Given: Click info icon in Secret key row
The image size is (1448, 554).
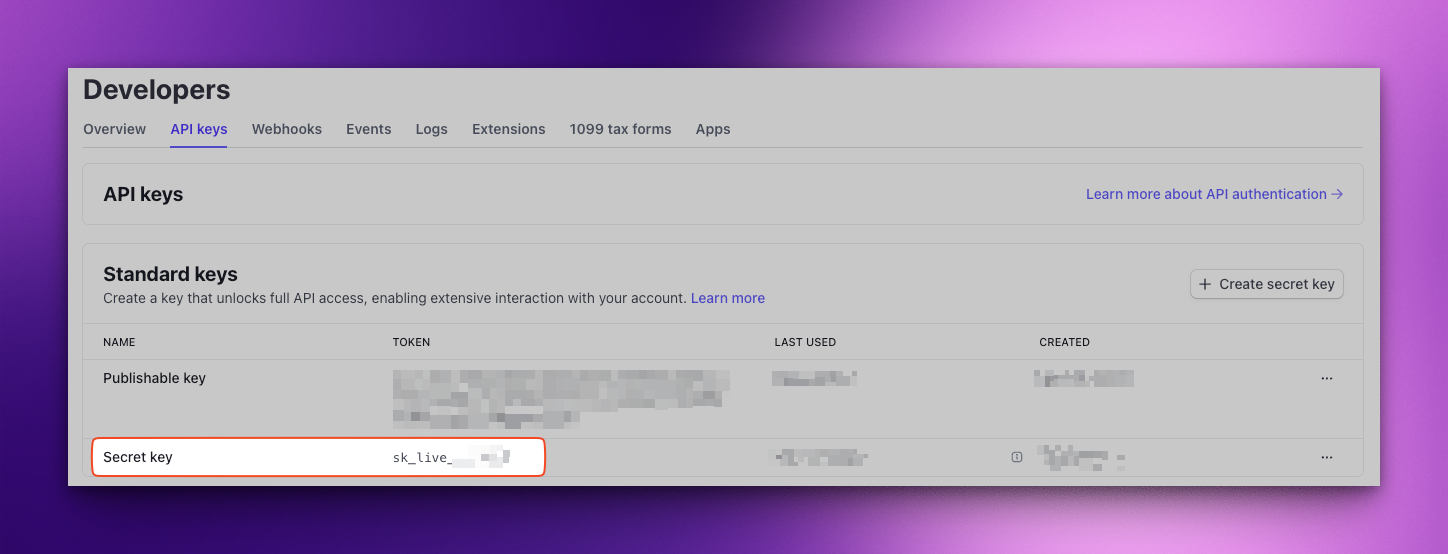Looking at the screenshot, I should pyautogui.click(x=1017, y=457).
